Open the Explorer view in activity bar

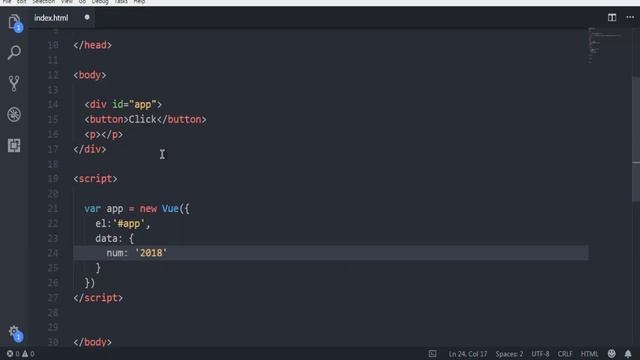15,22
